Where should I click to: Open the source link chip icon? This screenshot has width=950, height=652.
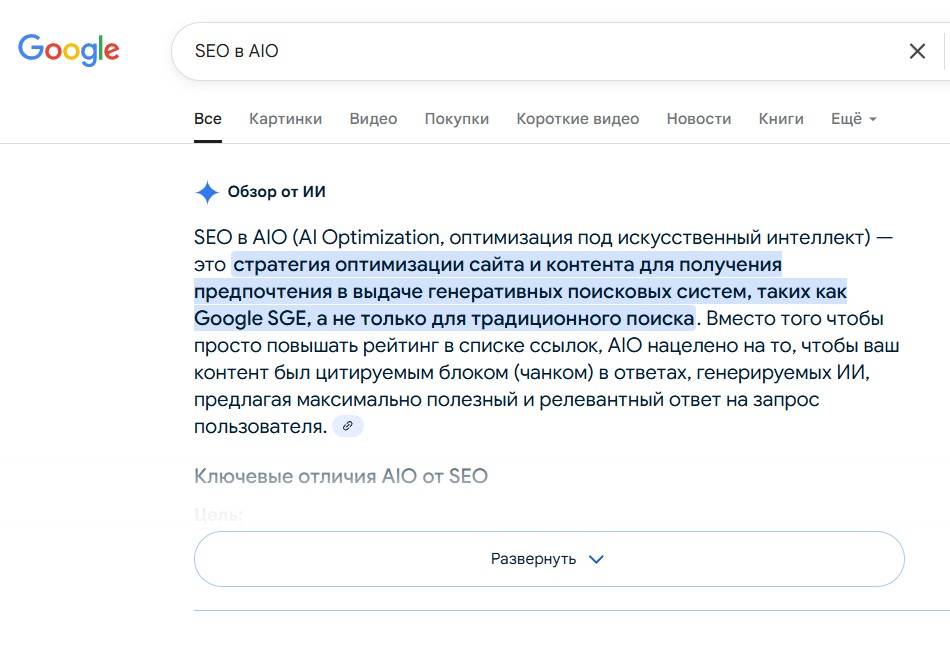pos(348,426)
